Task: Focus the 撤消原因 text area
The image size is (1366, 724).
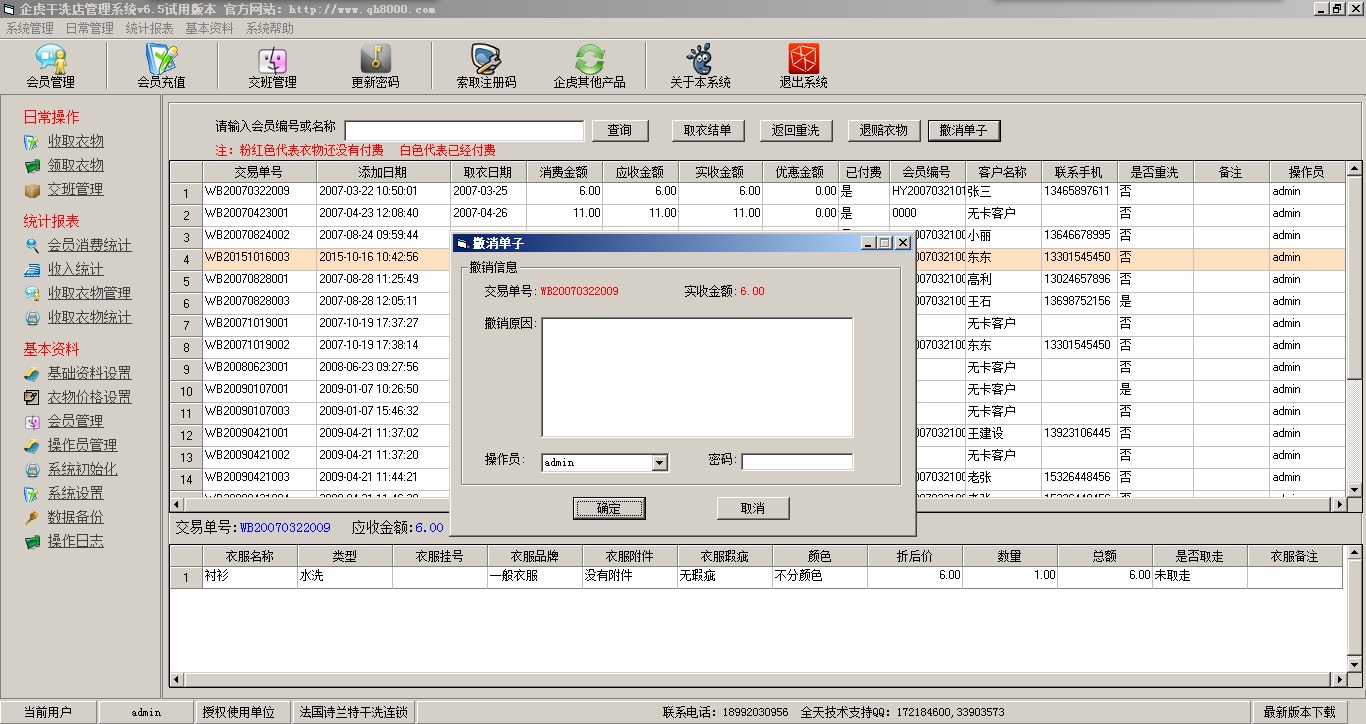Action: click(697, 377)
